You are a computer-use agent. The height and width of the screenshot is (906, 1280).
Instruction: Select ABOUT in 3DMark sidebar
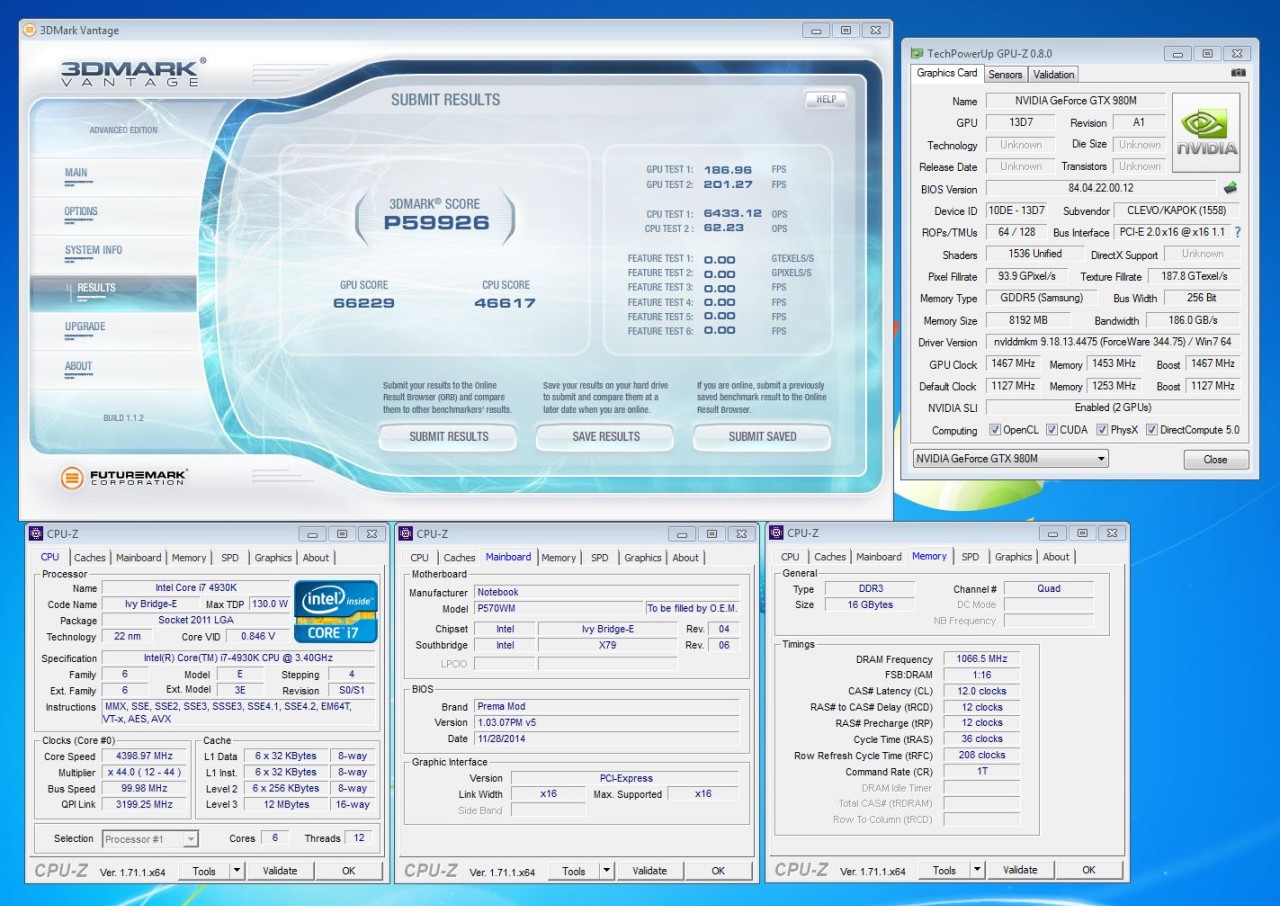click(x=113, y=368)
